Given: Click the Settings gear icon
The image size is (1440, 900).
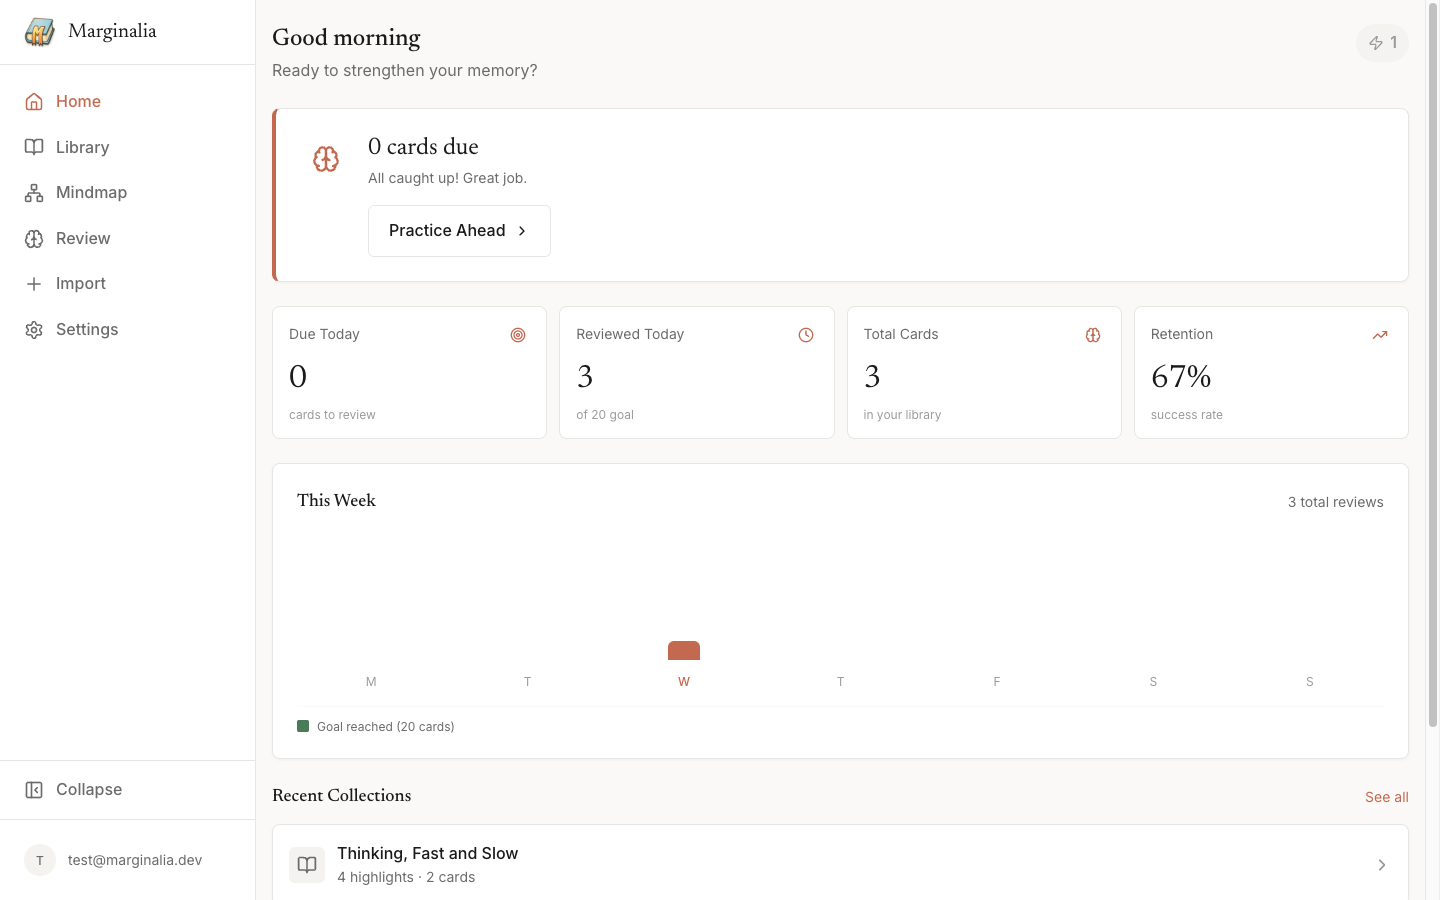Looking at the screenshot, I should click(35, 329).
